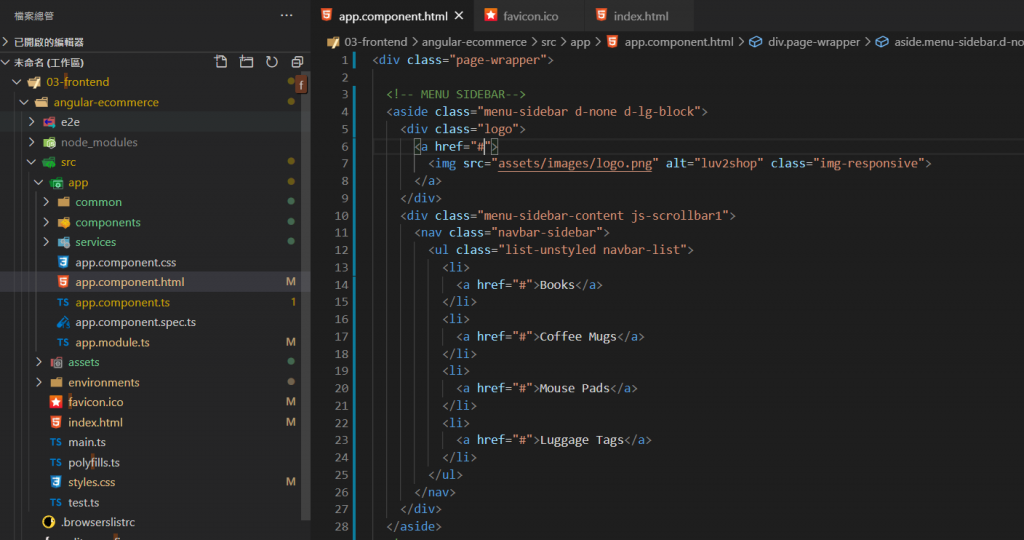Close the app.component.html editor tab
Viewport: 1024px width, 540px height.
tap(459, 16)
